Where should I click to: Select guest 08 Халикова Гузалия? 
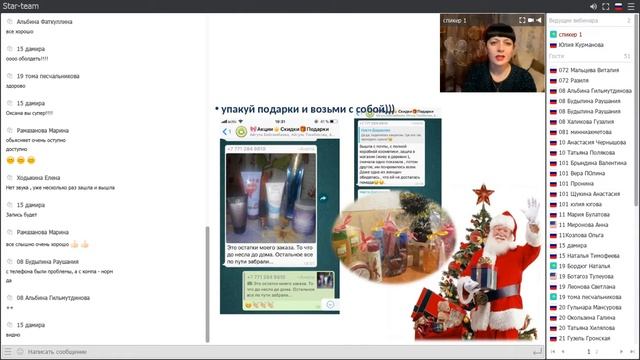click(586, 122)
